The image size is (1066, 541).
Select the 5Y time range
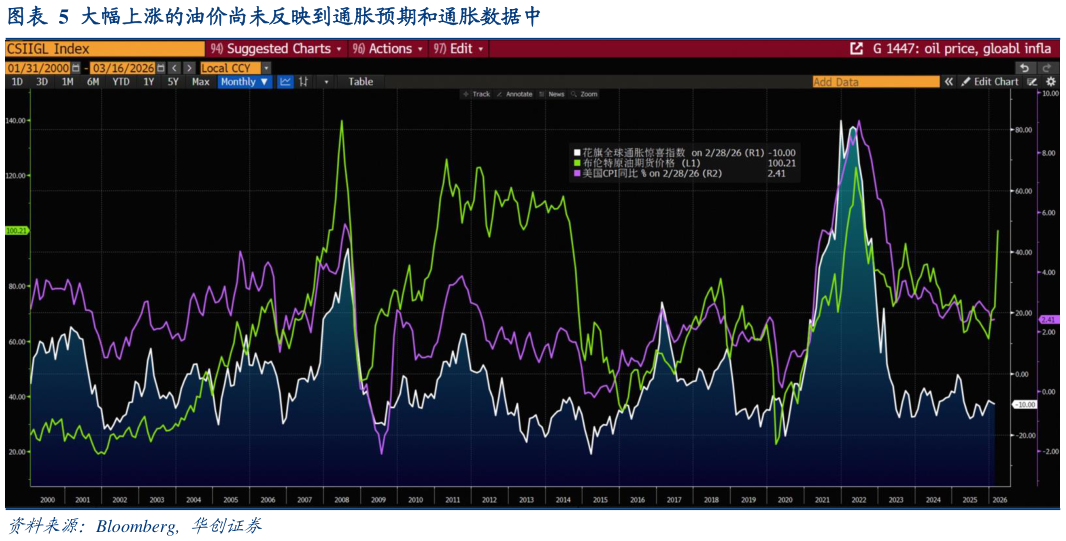click(x=173, y=82)
